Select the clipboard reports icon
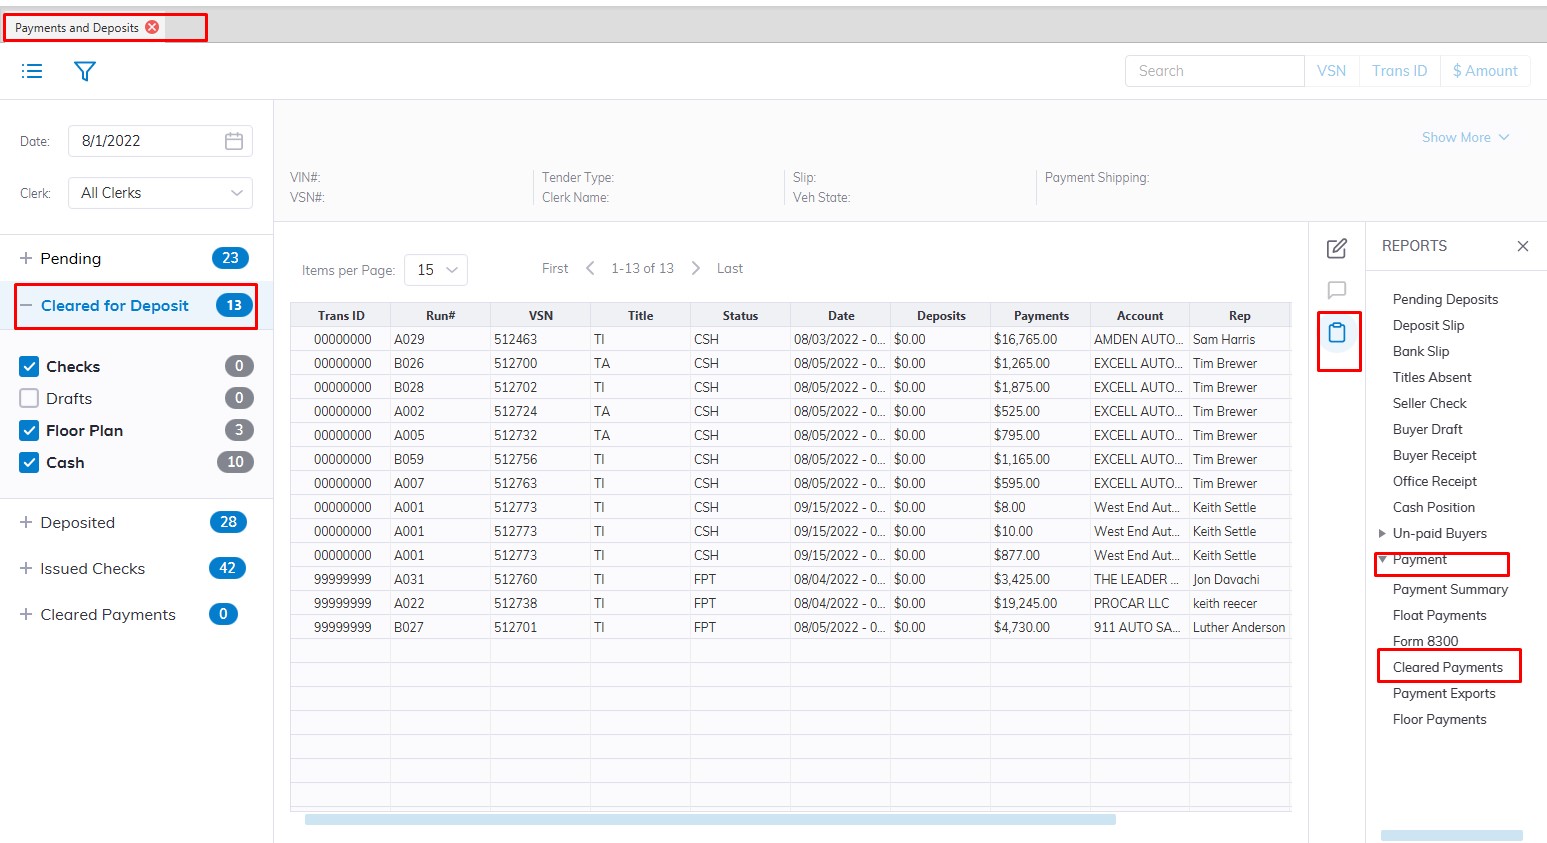This screenshot has height=843, width=1547. (x=1337, y=333)
